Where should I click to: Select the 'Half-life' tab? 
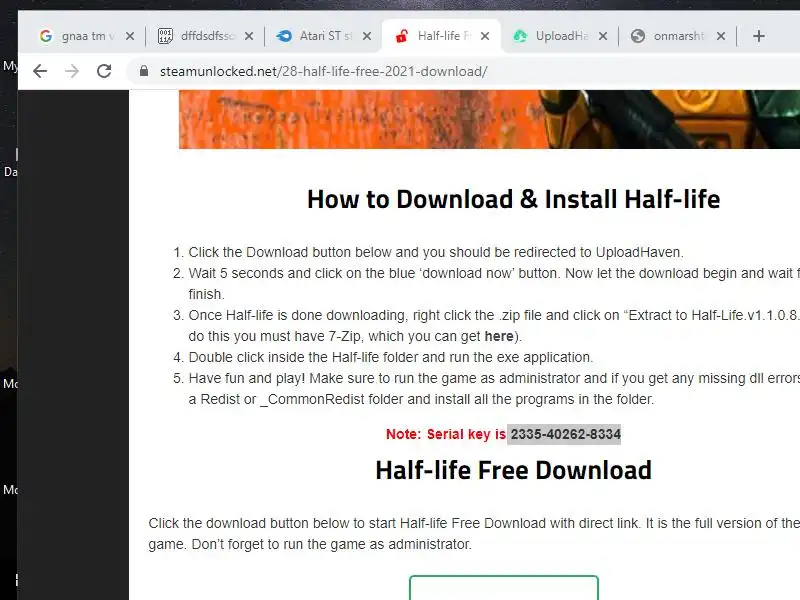(441, 36)
